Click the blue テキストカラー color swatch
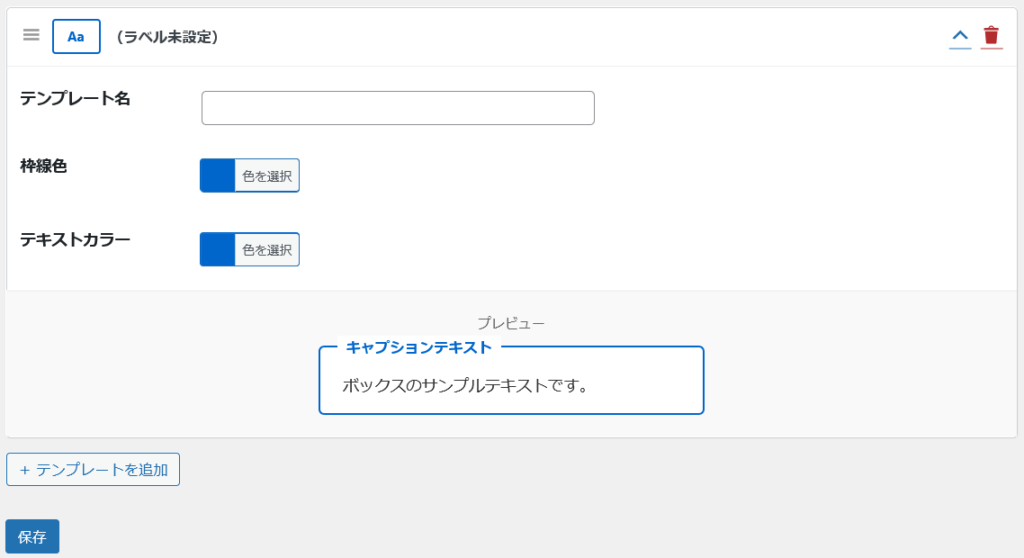Image resolution: width=1024 pixels, height=558 pixels. tap(218, 249)
